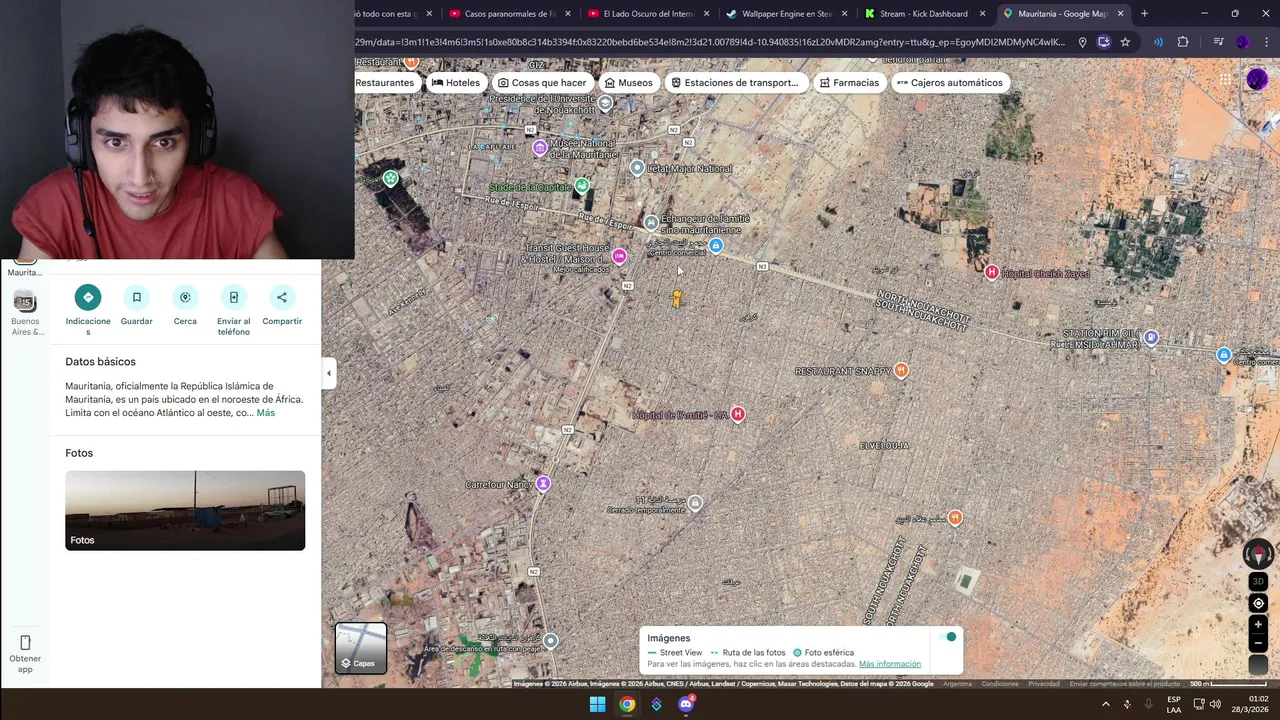Open the Google apps grid icon

1225,80
